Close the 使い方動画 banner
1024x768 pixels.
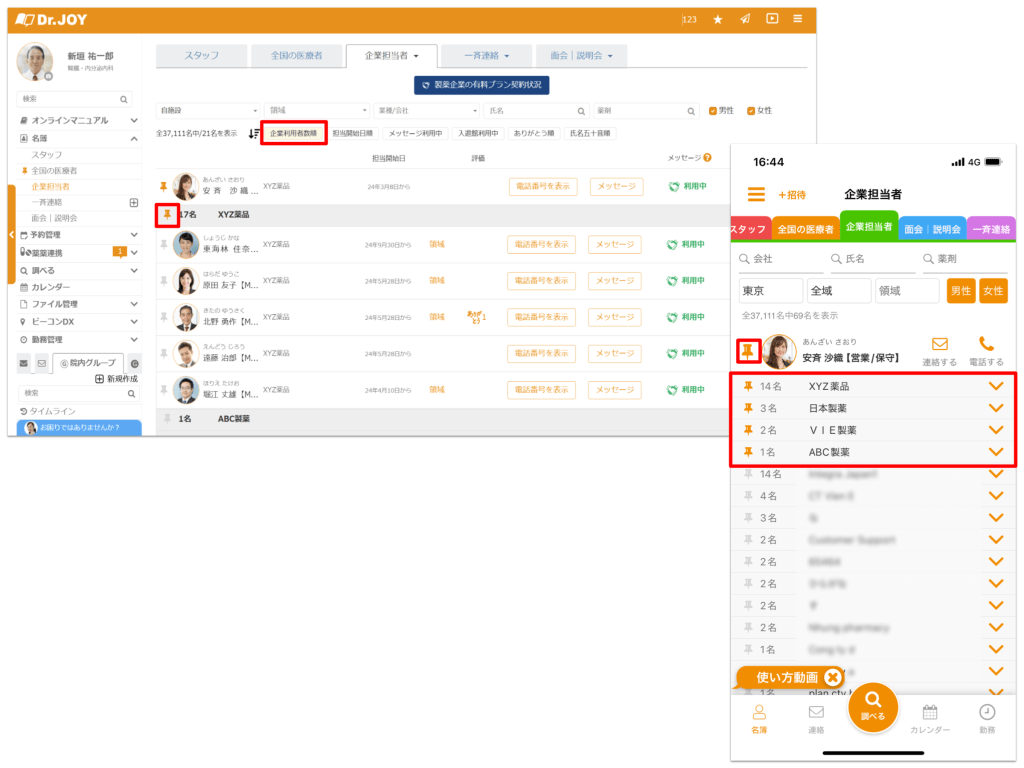click(x=832, y=678)
